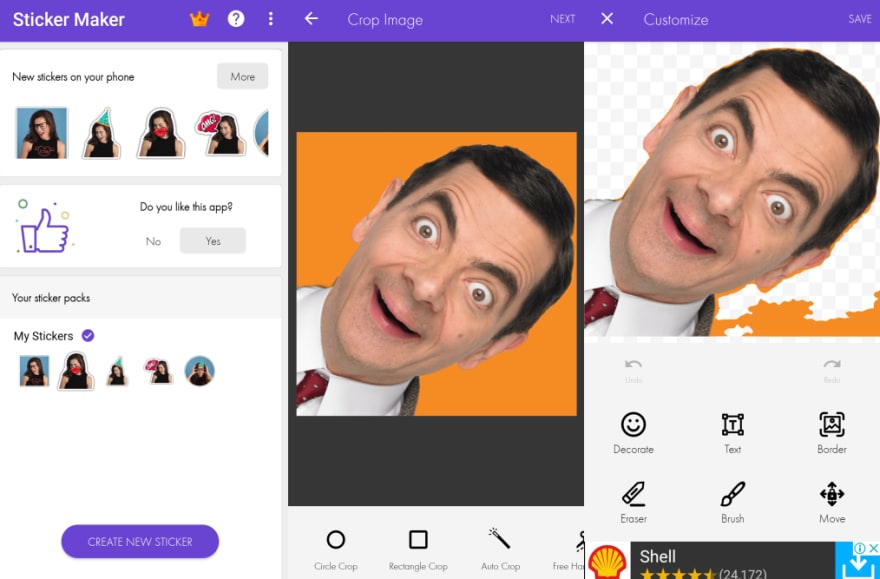880x579 pixels.
Task: Click the ad download arrow button
Action: point(858,564)
